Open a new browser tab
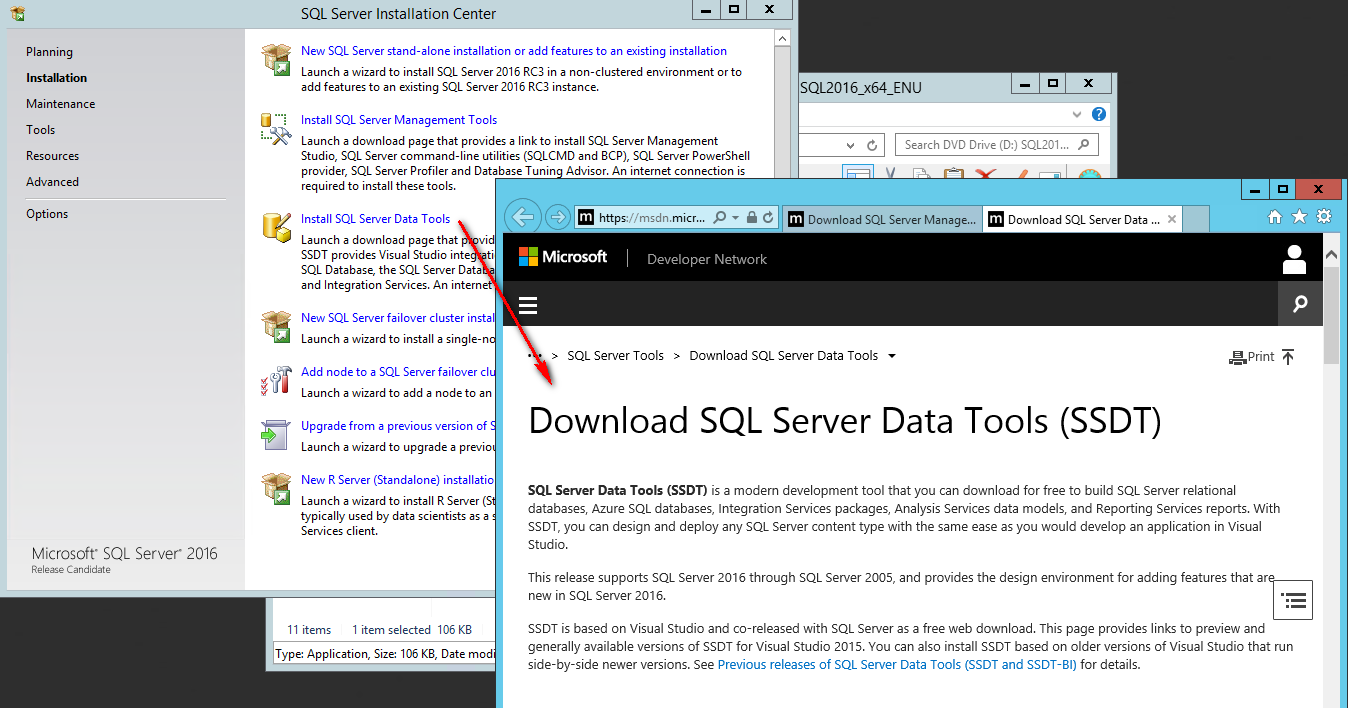 [x=1198, y=220]
